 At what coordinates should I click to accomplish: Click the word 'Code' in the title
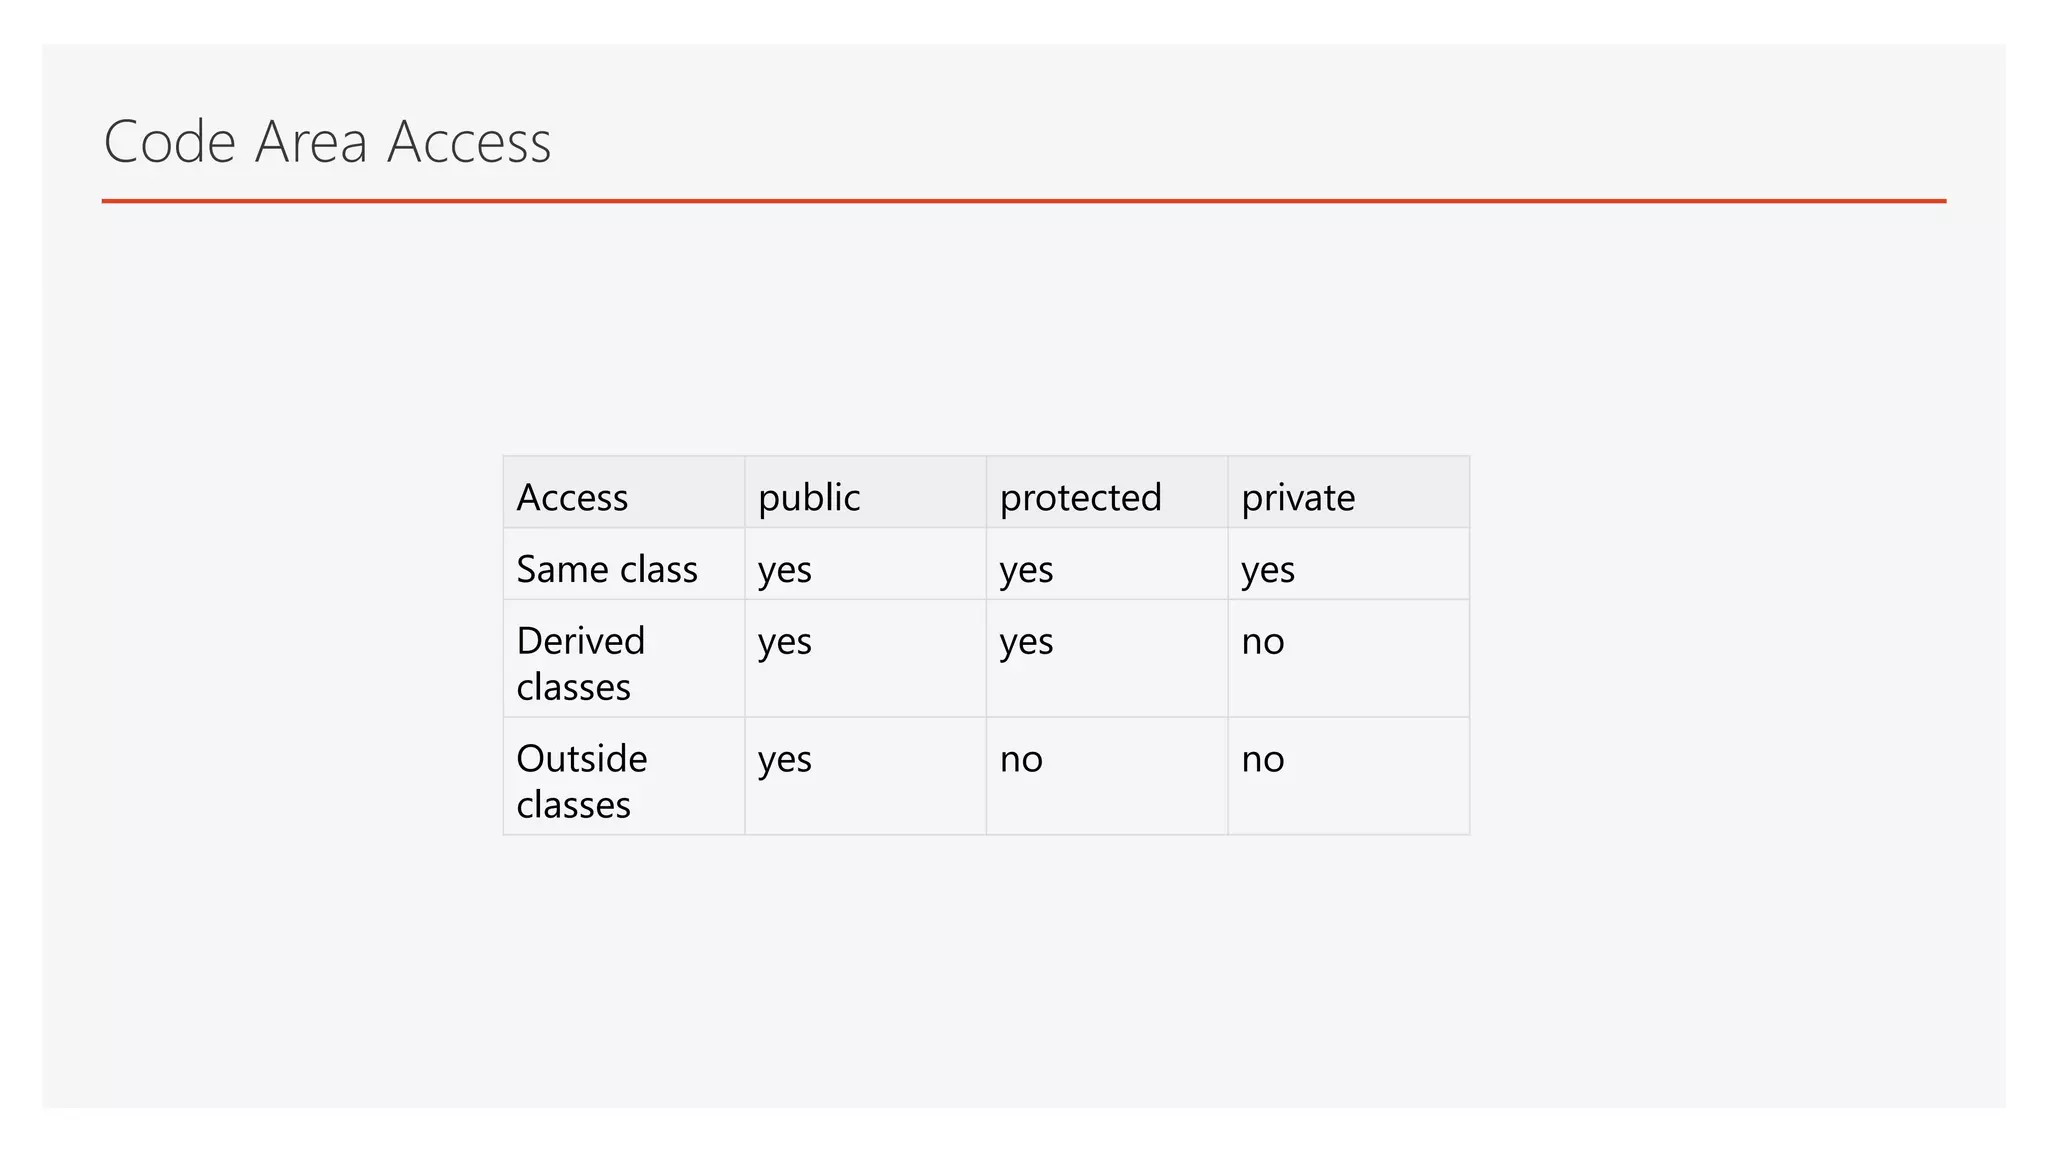pyautogui.click(x=170, y=142)
